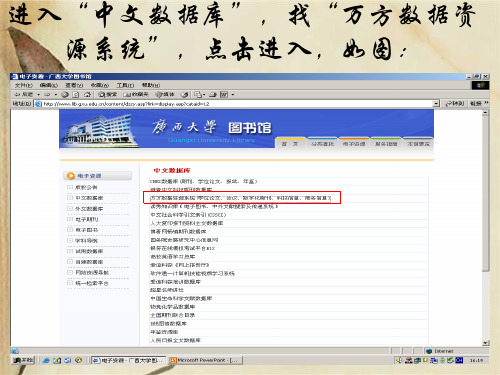This screenshot has width=500, height=375.
Task: Open the 文件 (File) menu
Action: pyautogui.click(x=24, y=85)
